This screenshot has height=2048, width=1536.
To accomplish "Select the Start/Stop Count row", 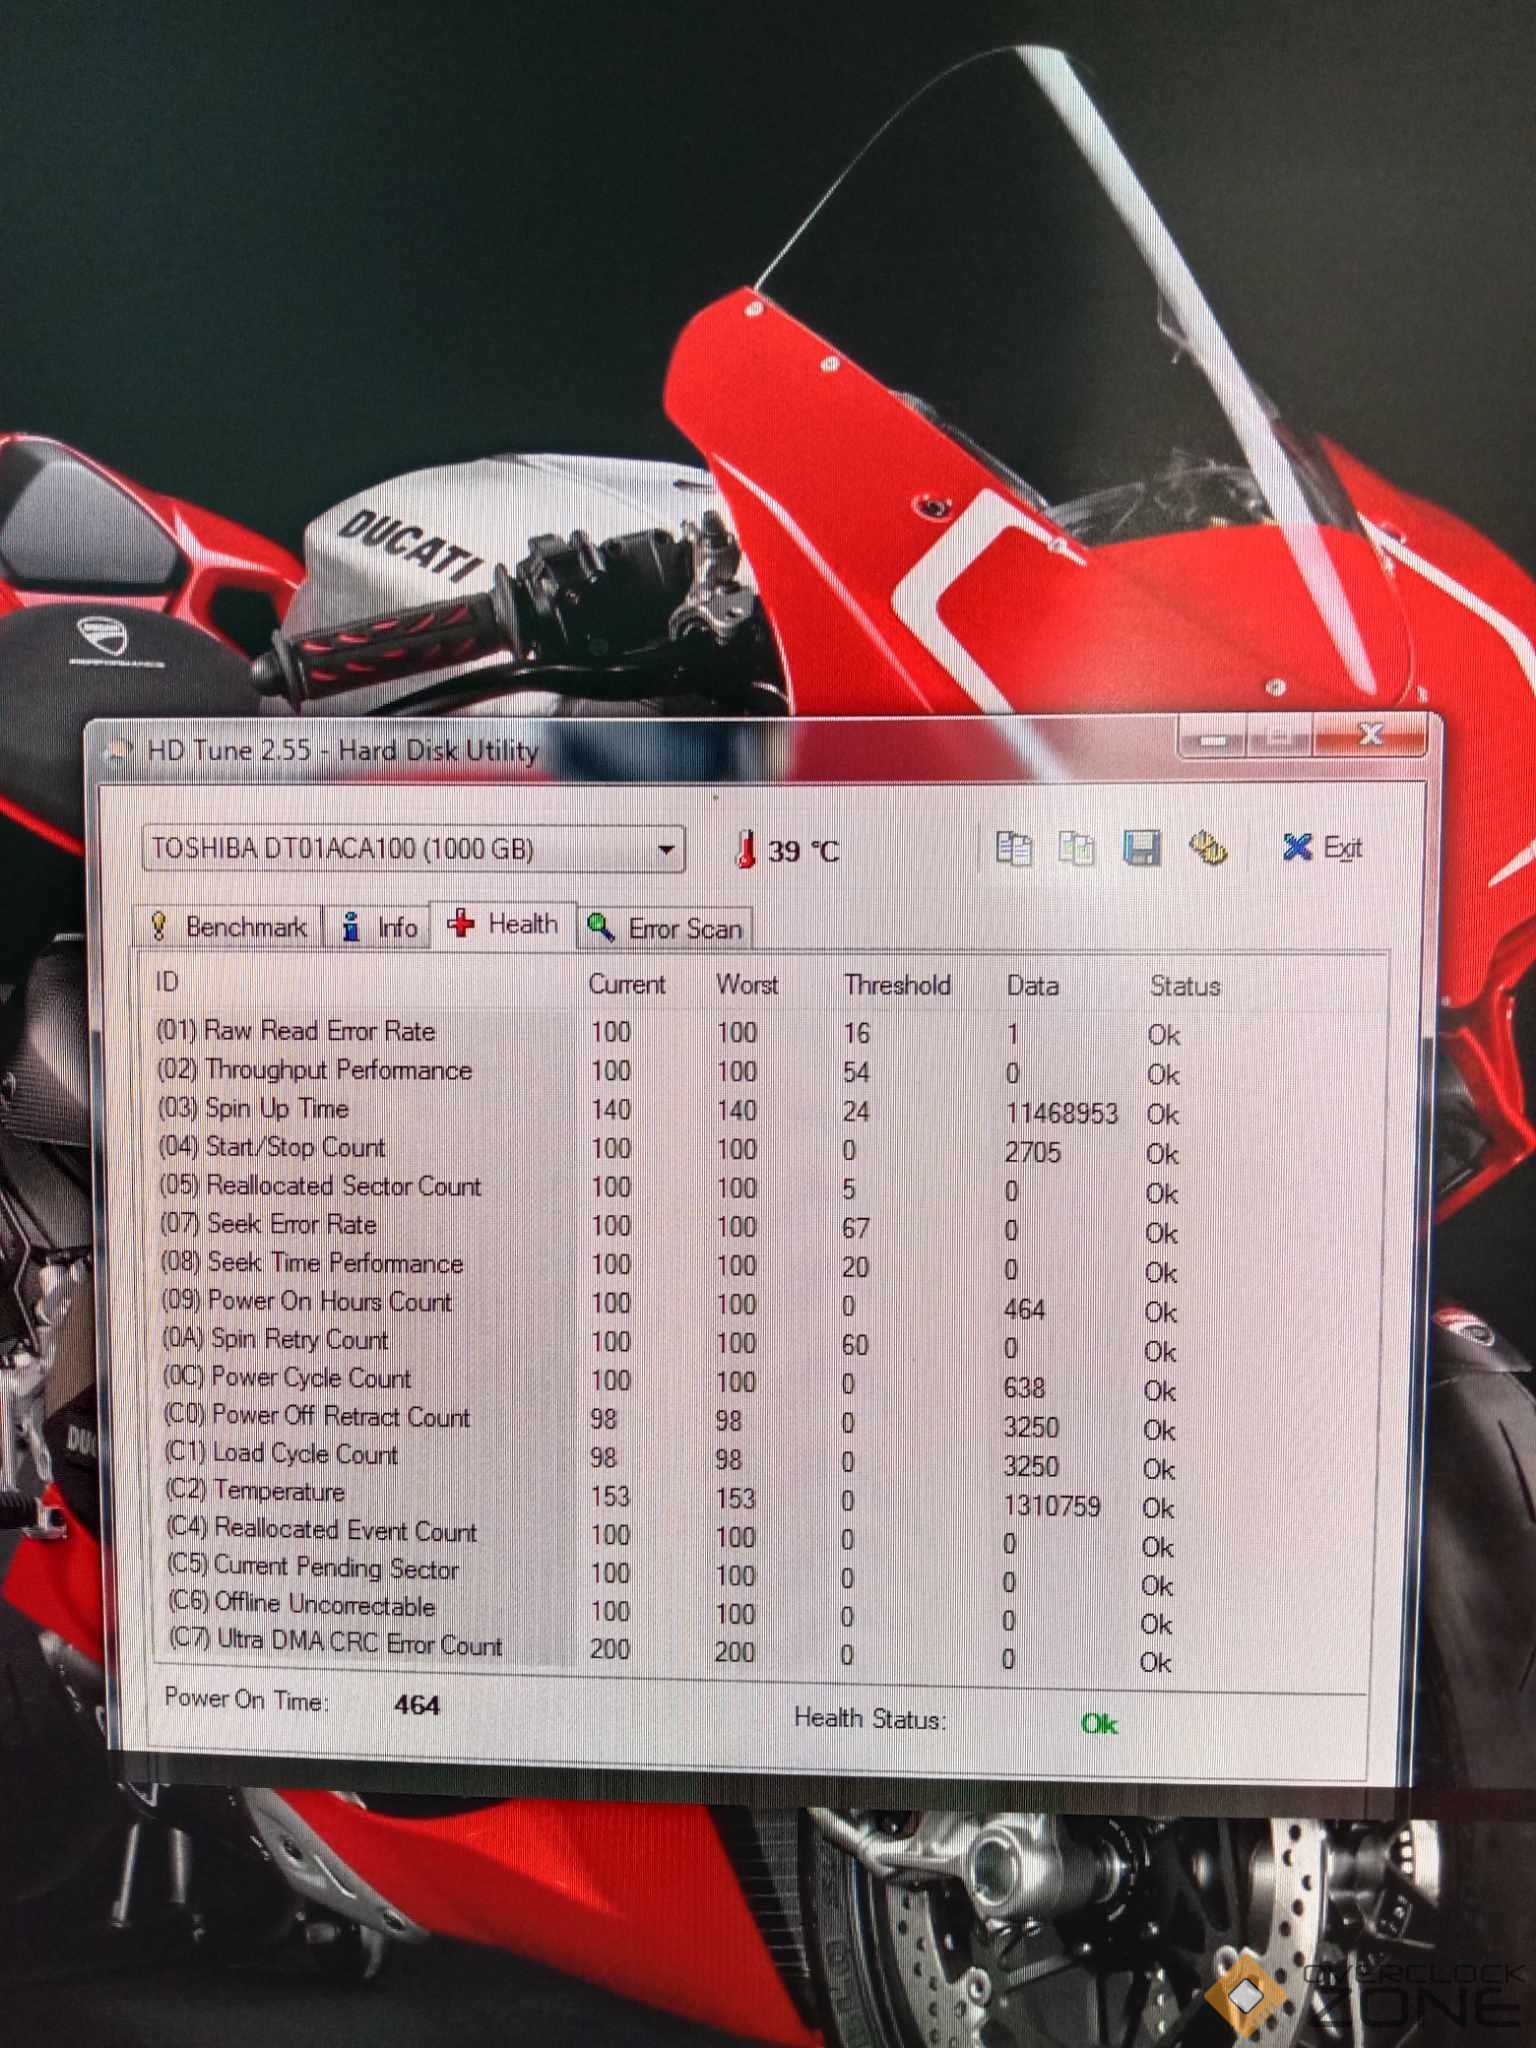I will point(668,1149).
